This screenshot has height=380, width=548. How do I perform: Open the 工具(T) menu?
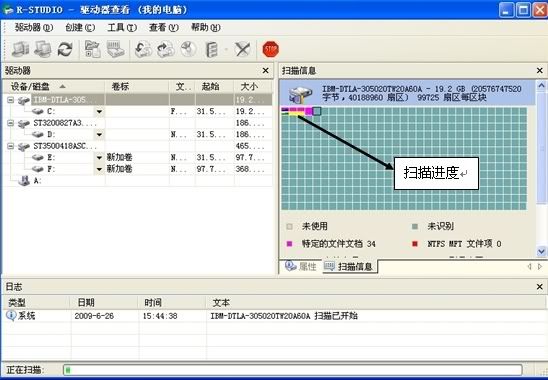tap(122, 28)
